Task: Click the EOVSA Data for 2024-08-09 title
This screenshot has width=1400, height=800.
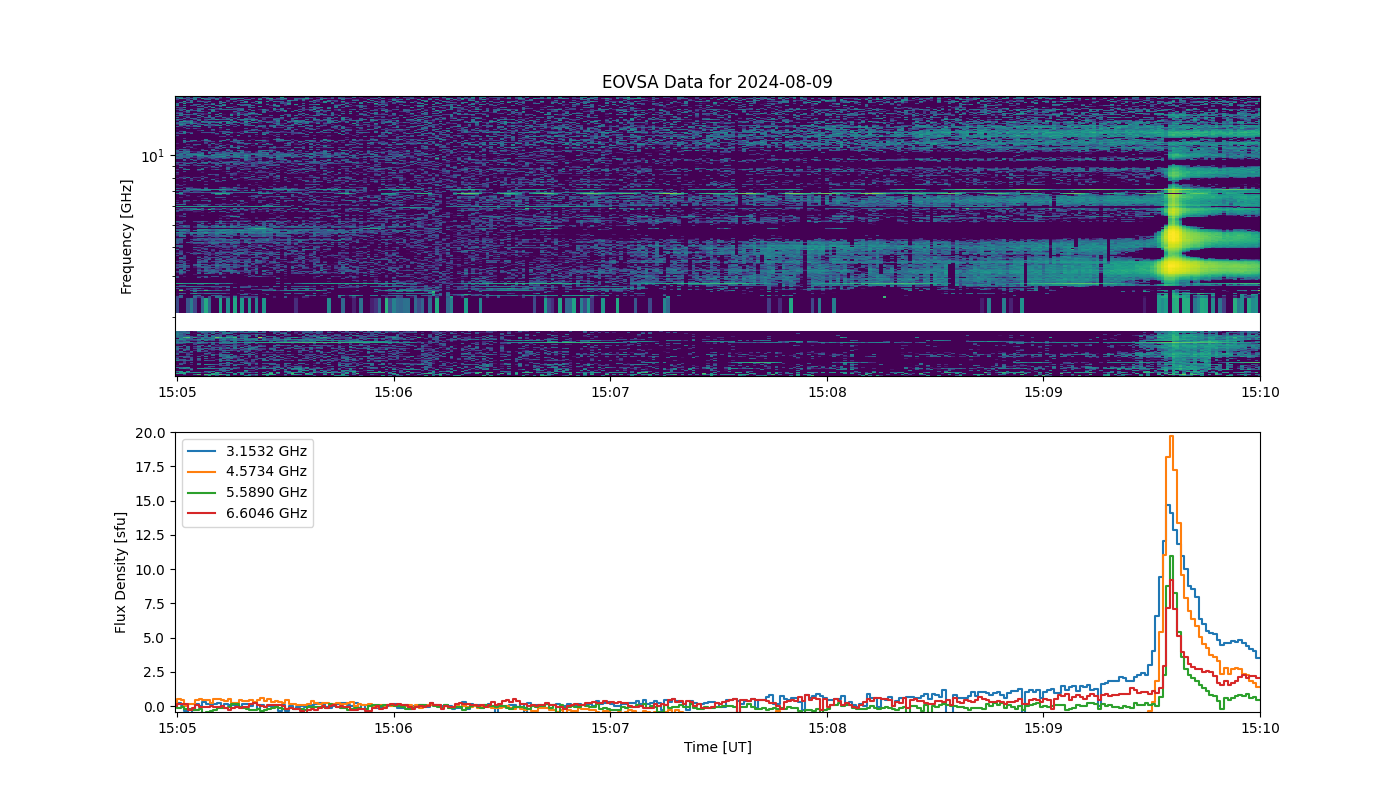Action: (717, 82)
